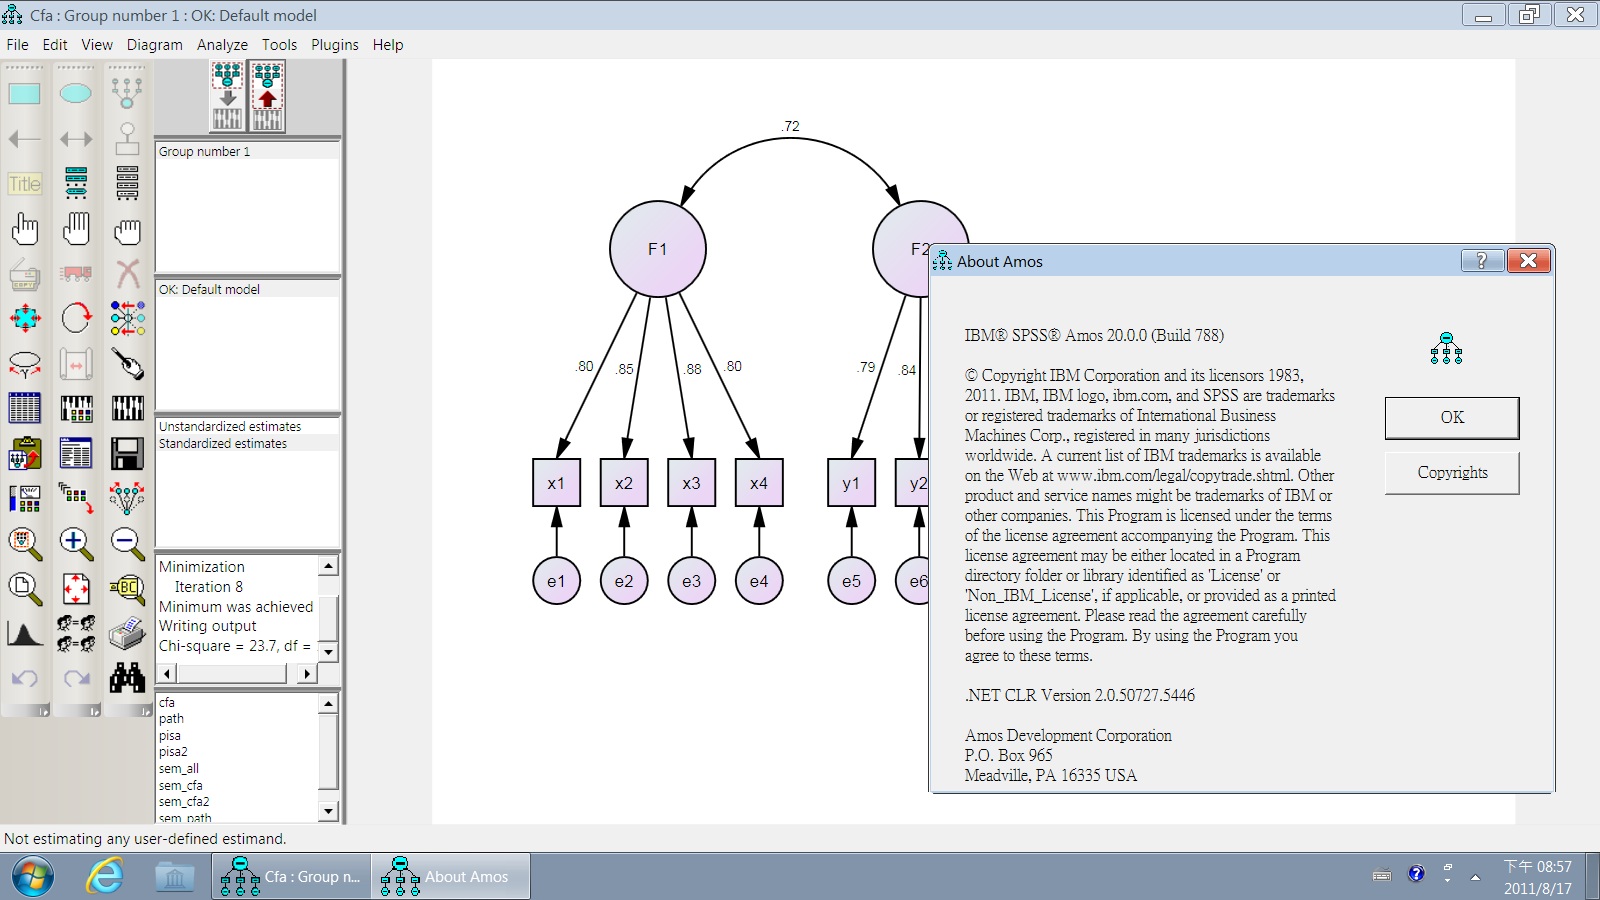
Task: Select the Touch up variable tool
Action: point(127,364)
